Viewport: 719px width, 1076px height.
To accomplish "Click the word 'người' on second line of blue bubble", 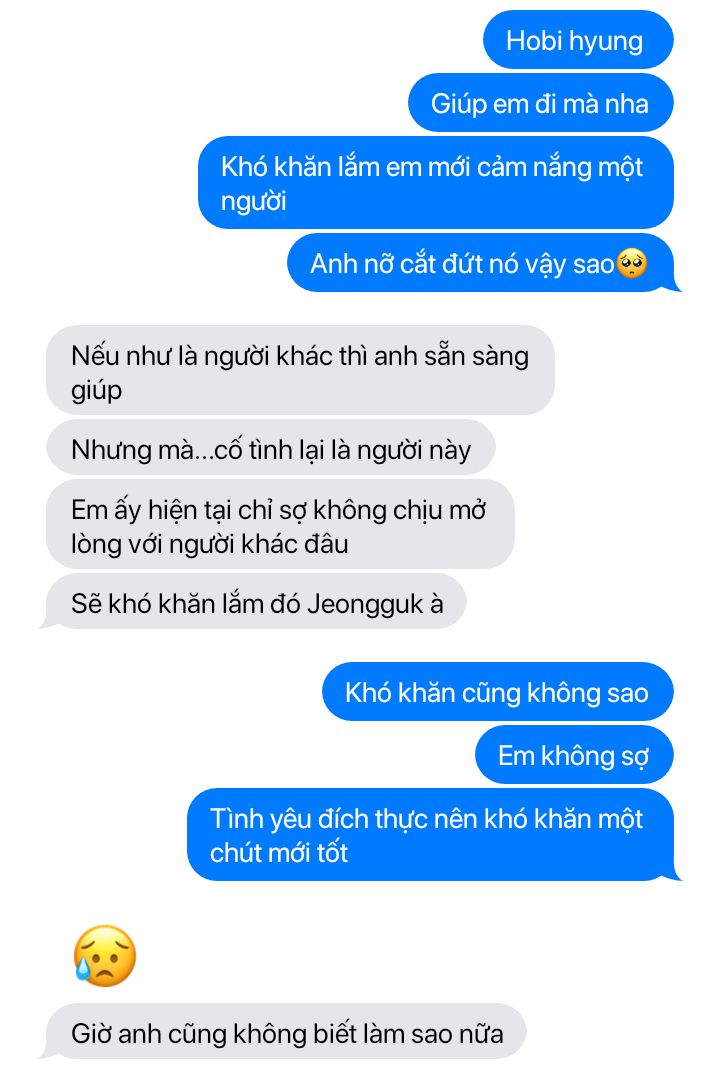I will tap(254, 202).
